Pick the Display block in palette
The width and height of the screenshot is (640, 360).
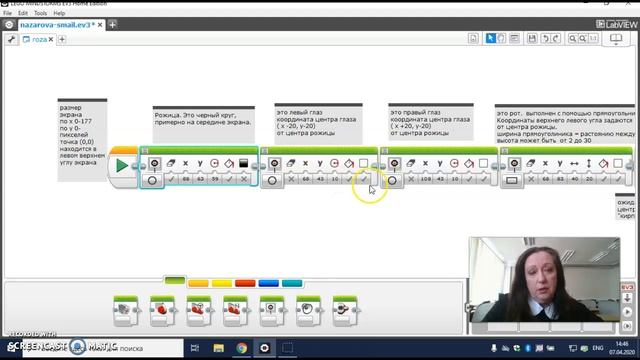click(272, 311)
